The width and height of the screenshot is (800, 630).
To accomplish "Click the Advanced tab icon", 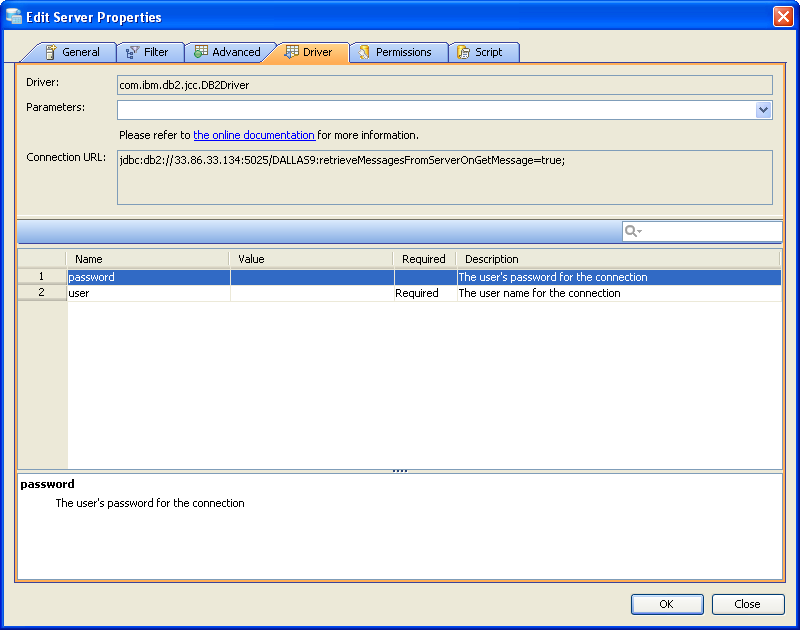I will coord(201,52).
